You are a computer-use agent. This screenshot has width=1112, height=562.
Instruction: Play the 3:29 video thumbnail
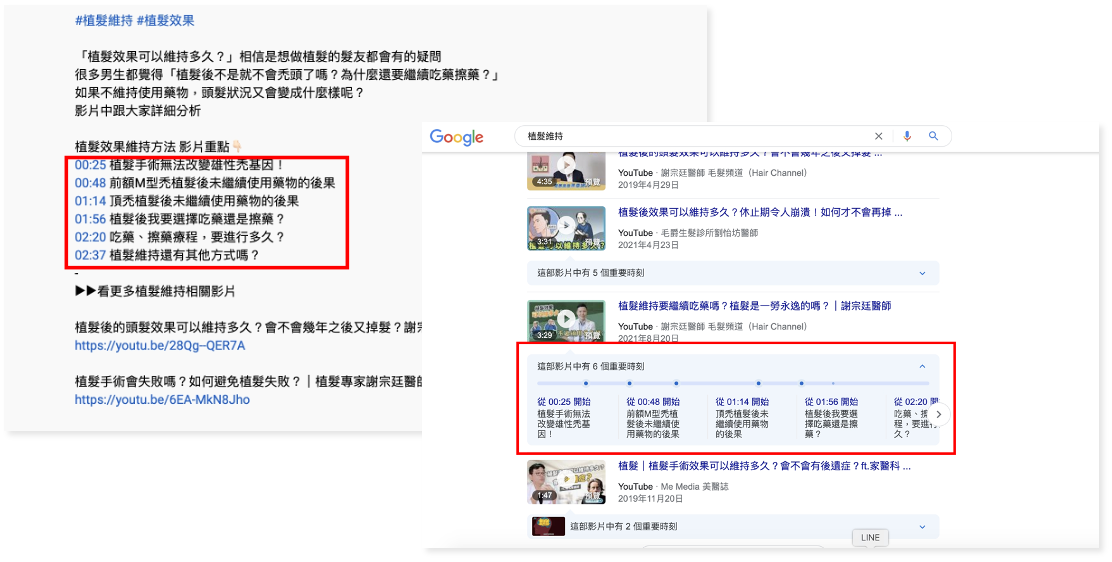coord(566,321)
